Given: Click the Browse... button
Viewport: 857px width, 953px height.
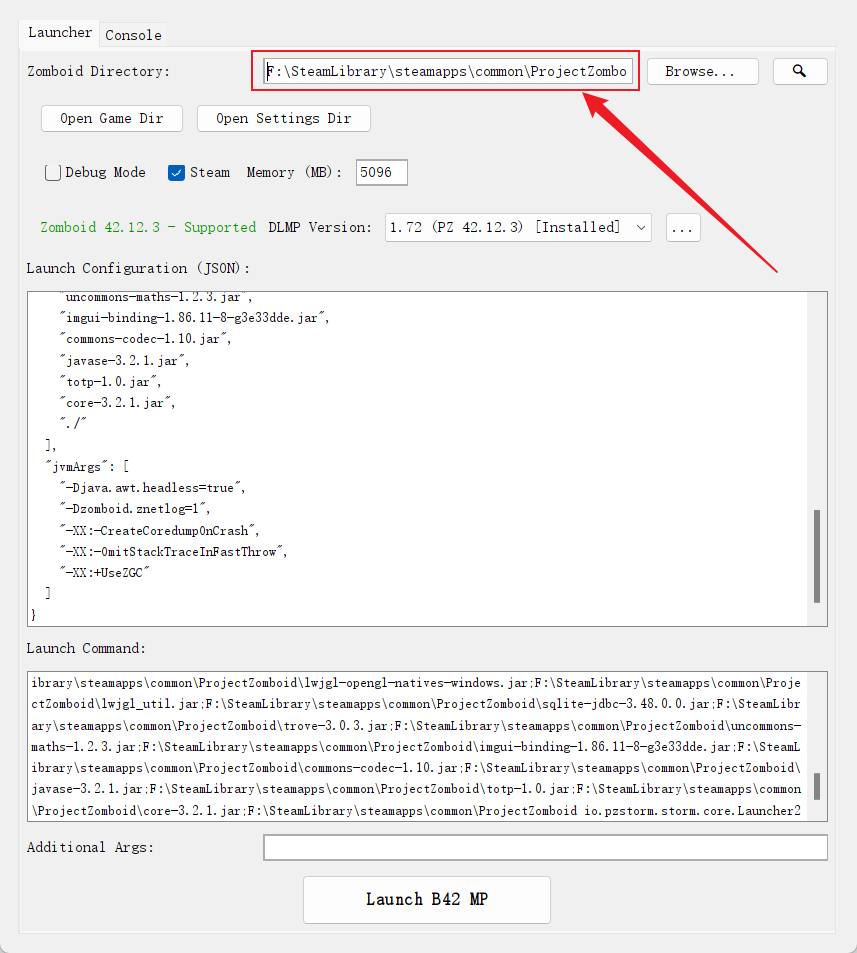Looking at the screenshot, I should point(702,72).
